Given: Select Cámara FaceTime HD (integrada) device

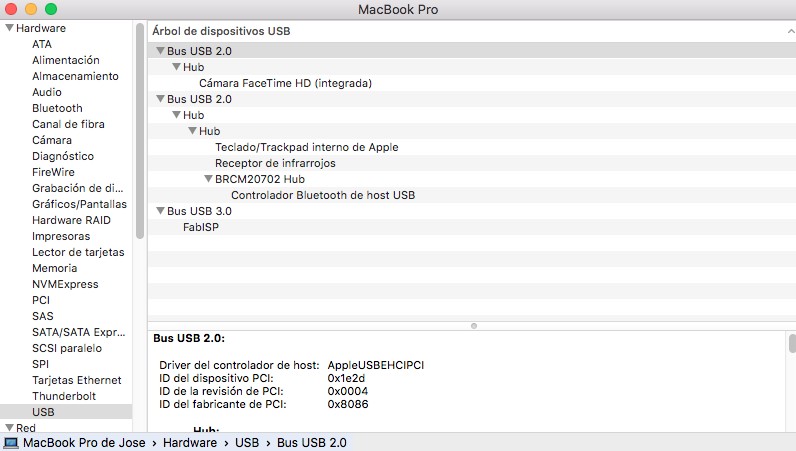Looking at the screenshot, I should [285, 83].
